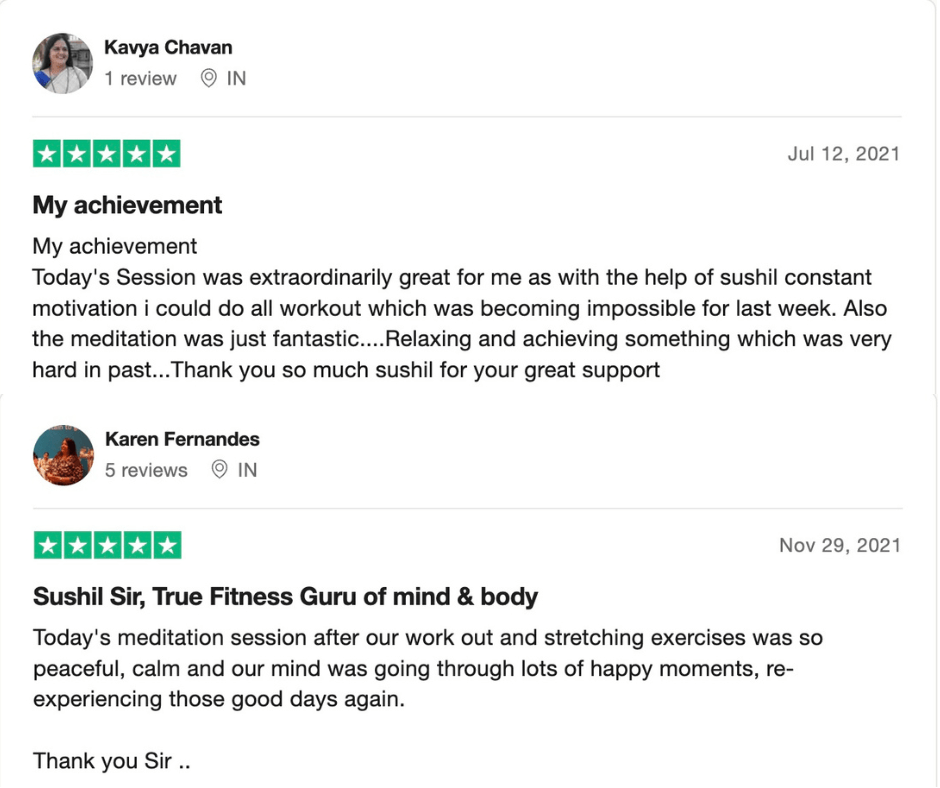The width and height of the screenshot is (940, 788).
Task: Click the first star of Kavya's rating
Action: click(x=47, y=154)
